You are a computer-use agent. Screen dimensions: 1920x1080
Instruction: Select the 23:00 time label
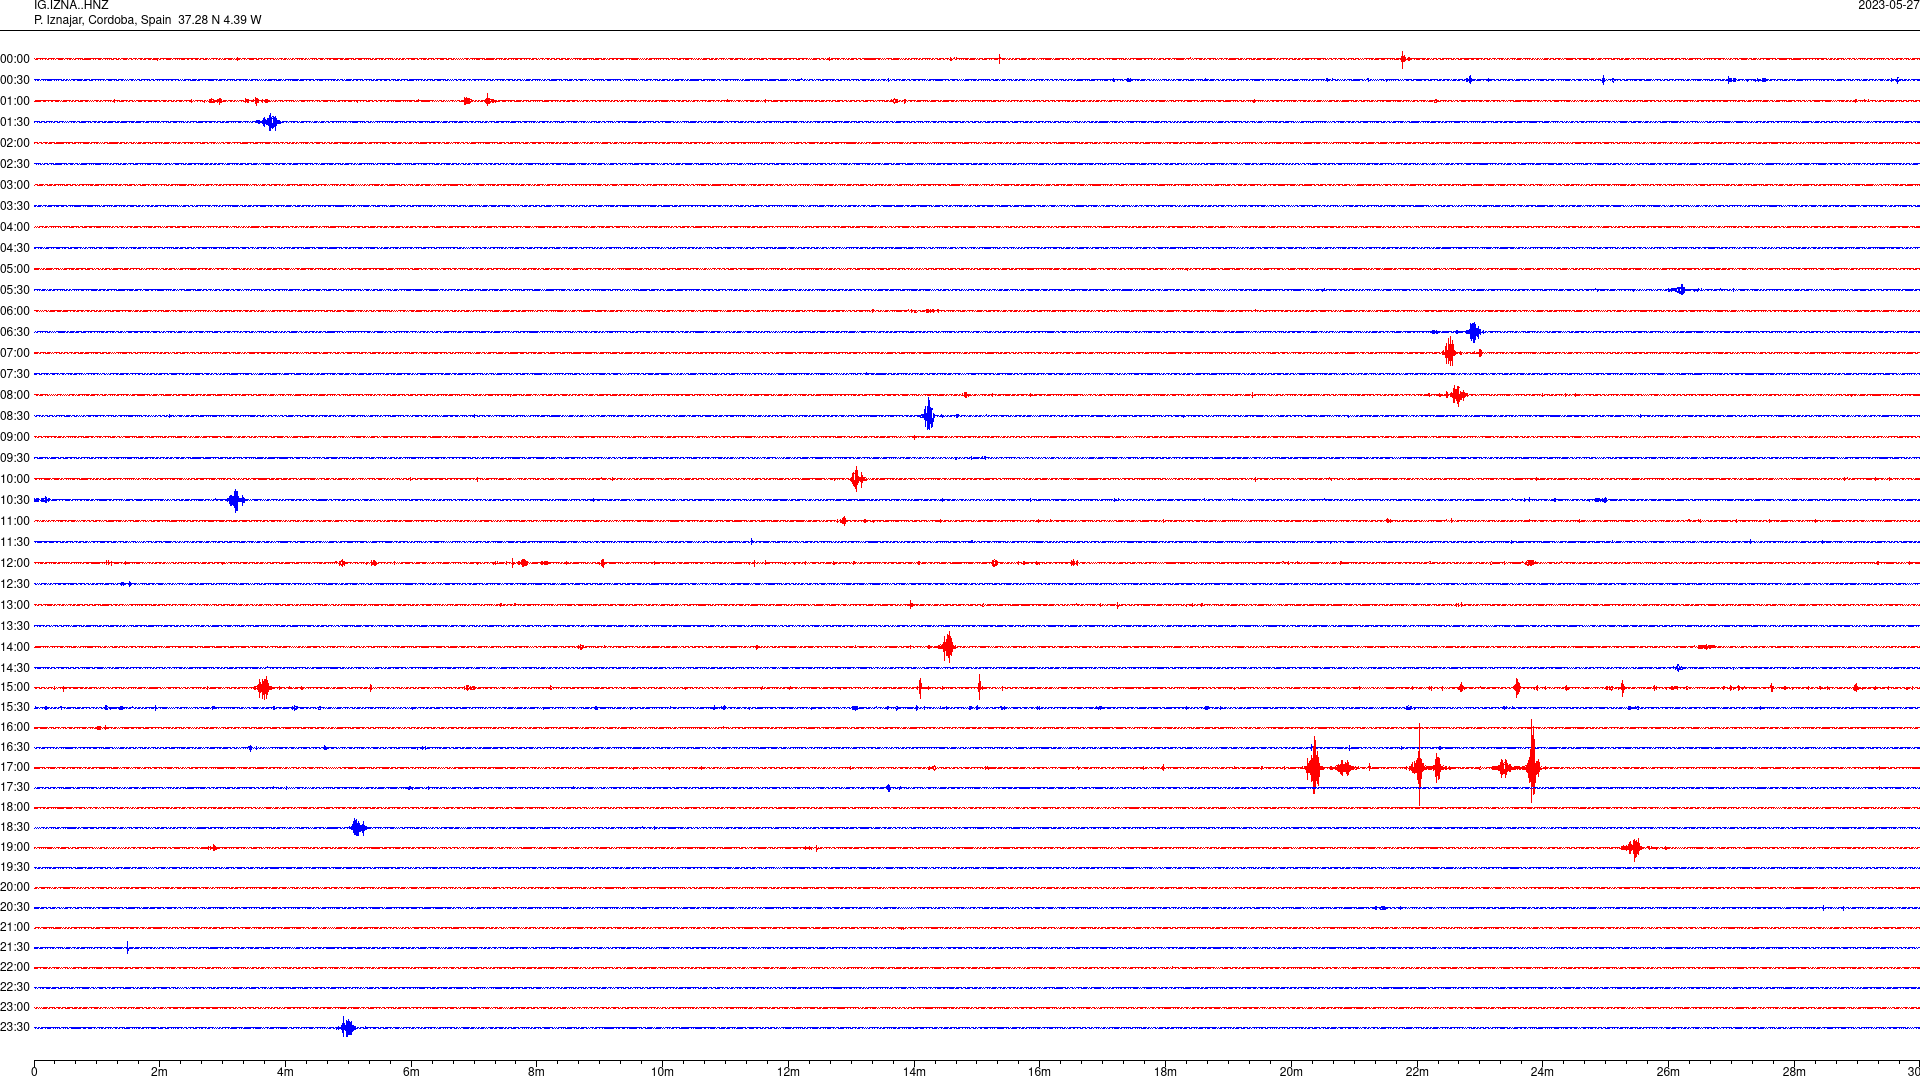[x=15, y=1007]
